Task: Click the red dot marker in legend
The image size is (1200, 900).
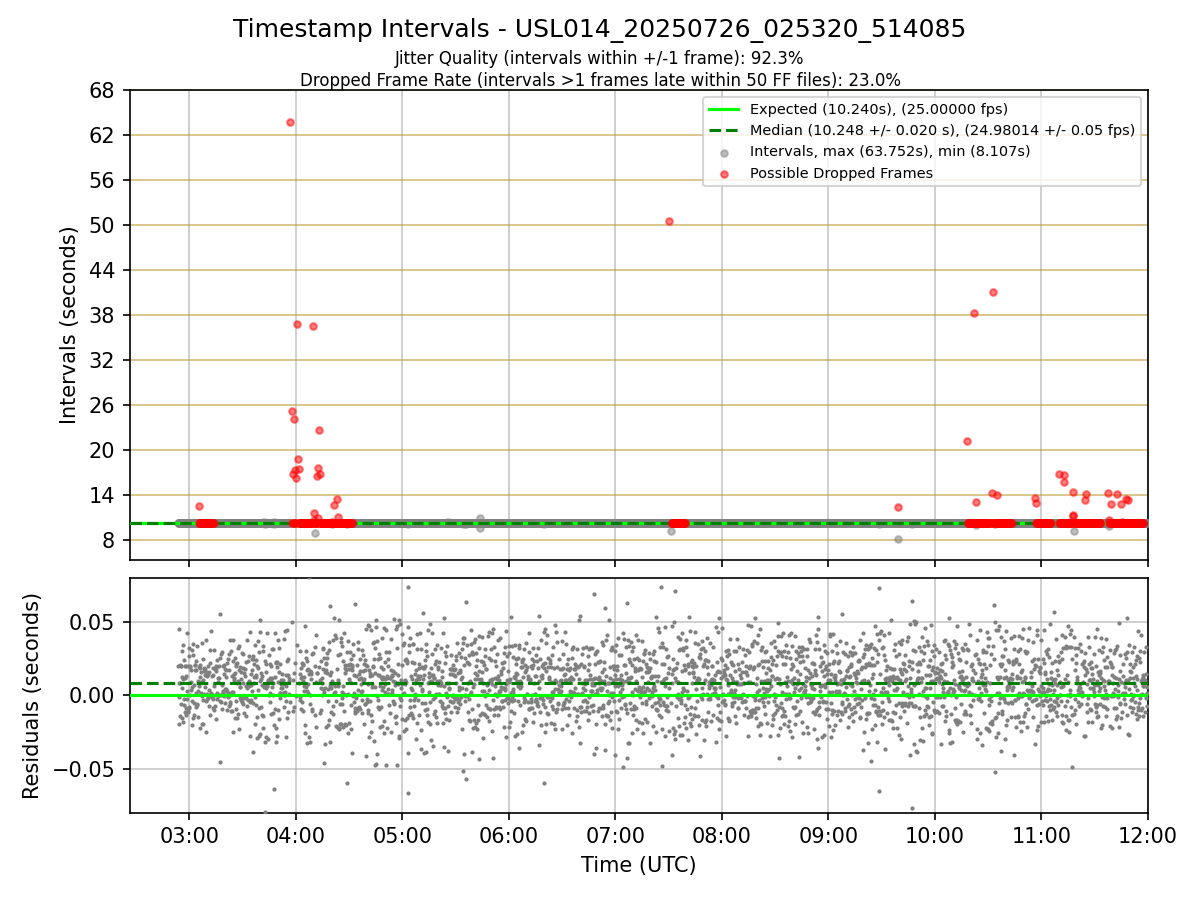Action: point(725,173)
